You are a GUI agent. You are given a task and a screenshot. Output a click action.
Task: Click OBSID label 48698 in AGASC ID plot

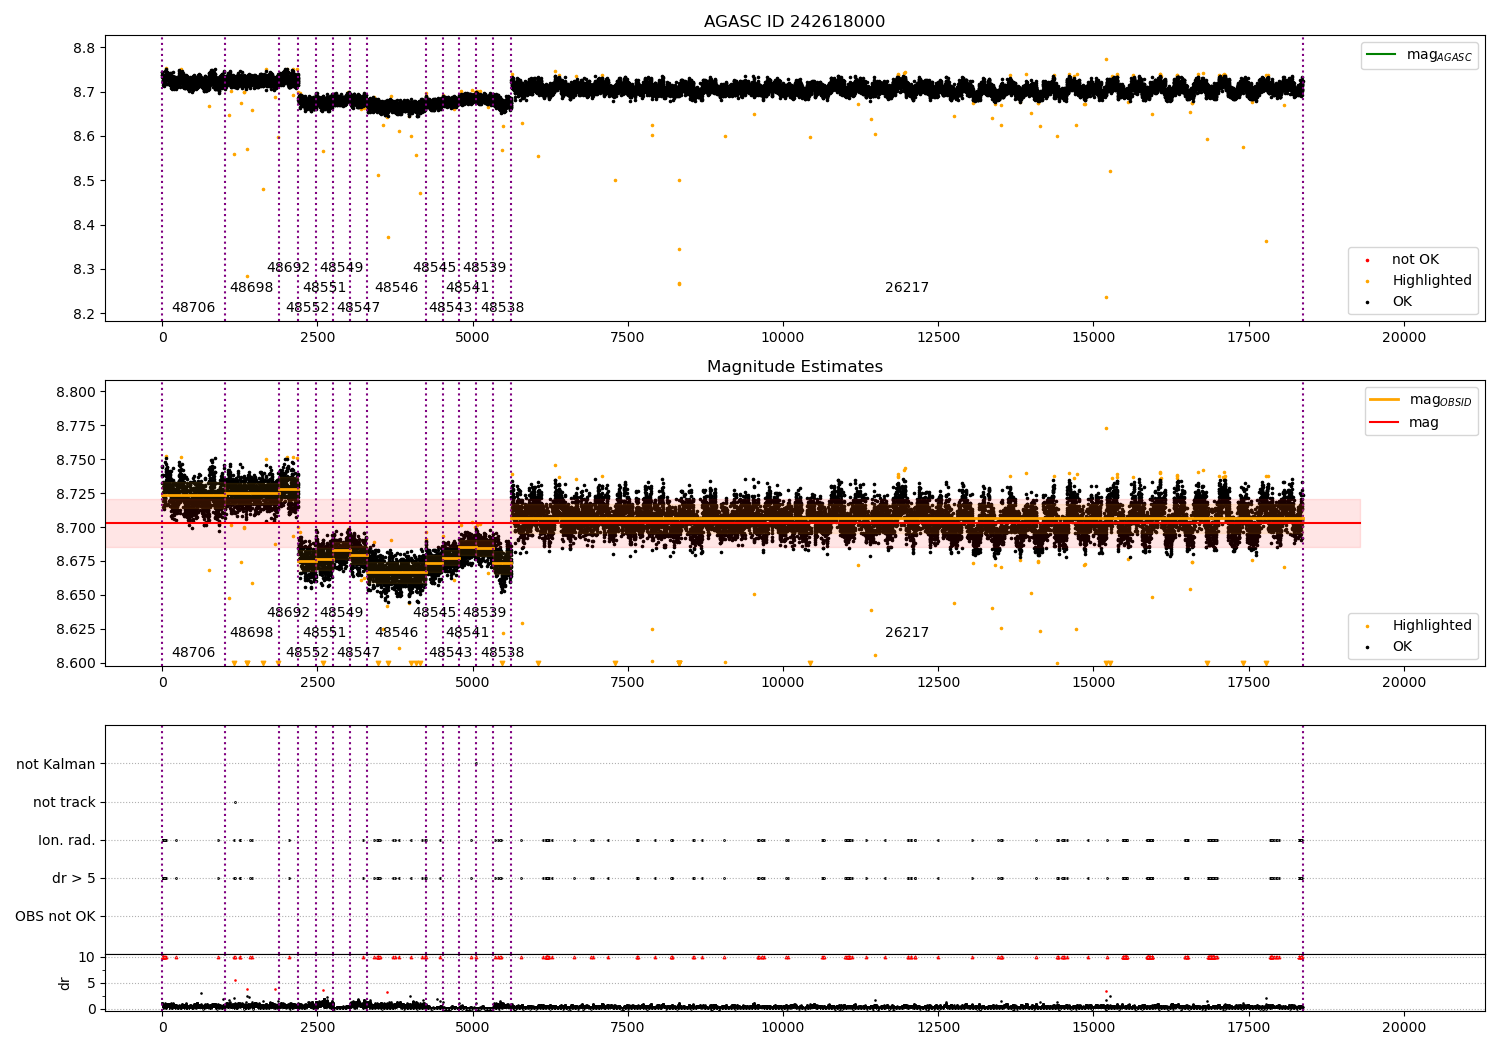(x=251, y=288)
